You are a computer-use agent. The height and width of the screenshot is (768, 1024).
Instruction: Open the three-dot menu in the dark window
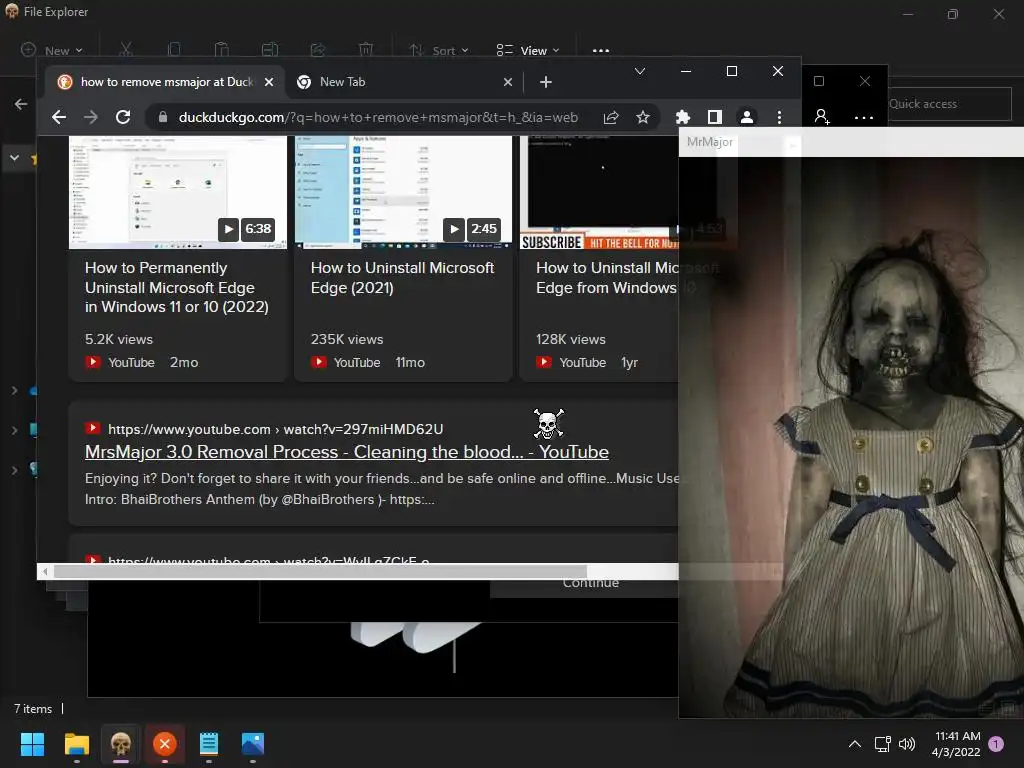pyautogui.click(x=863, y=118)
